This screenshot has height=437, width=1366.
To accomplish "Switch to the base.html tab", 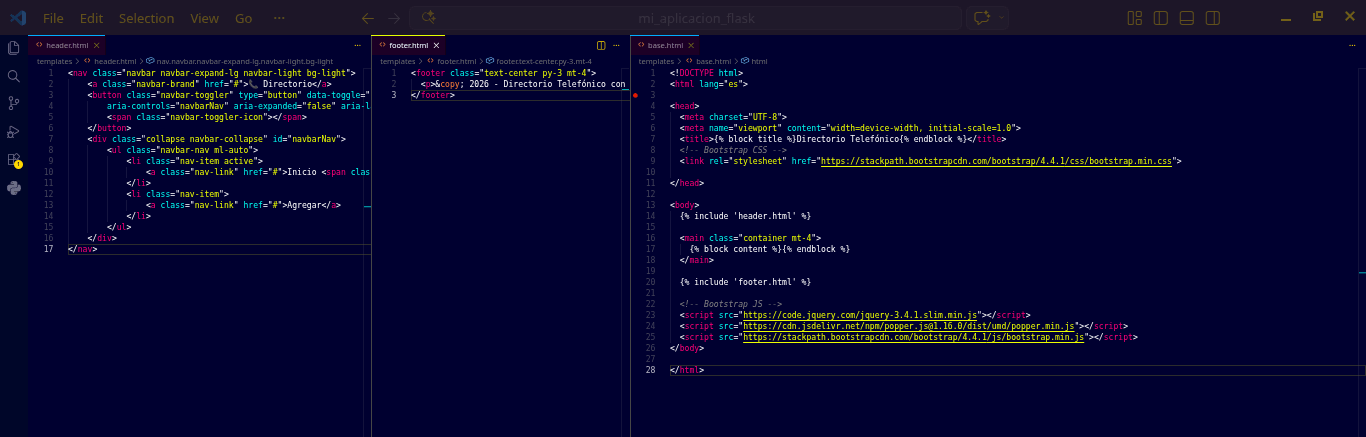I will click(x=665, y=46).
